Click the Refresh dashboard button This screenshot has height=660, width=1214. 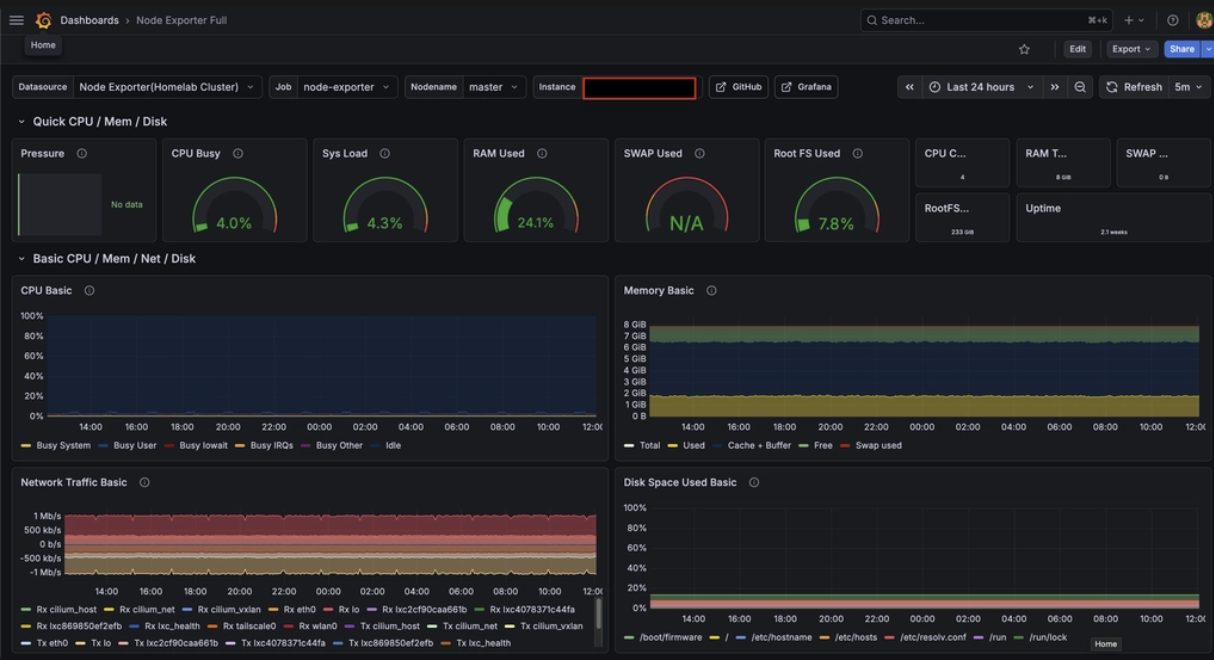click(1134, 87)
